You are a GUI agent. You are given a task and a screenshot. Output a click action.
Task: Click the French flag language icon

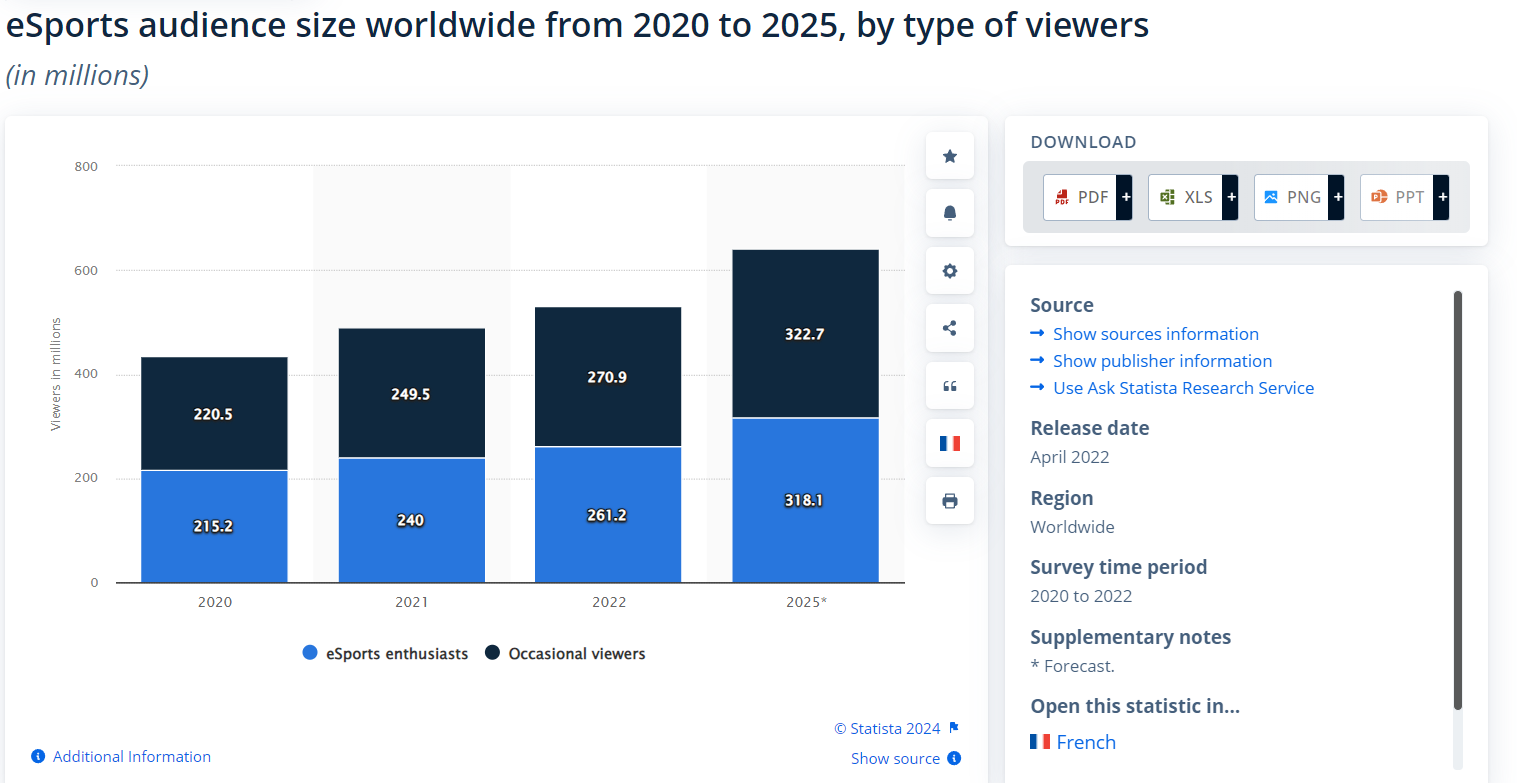(950, 443)
